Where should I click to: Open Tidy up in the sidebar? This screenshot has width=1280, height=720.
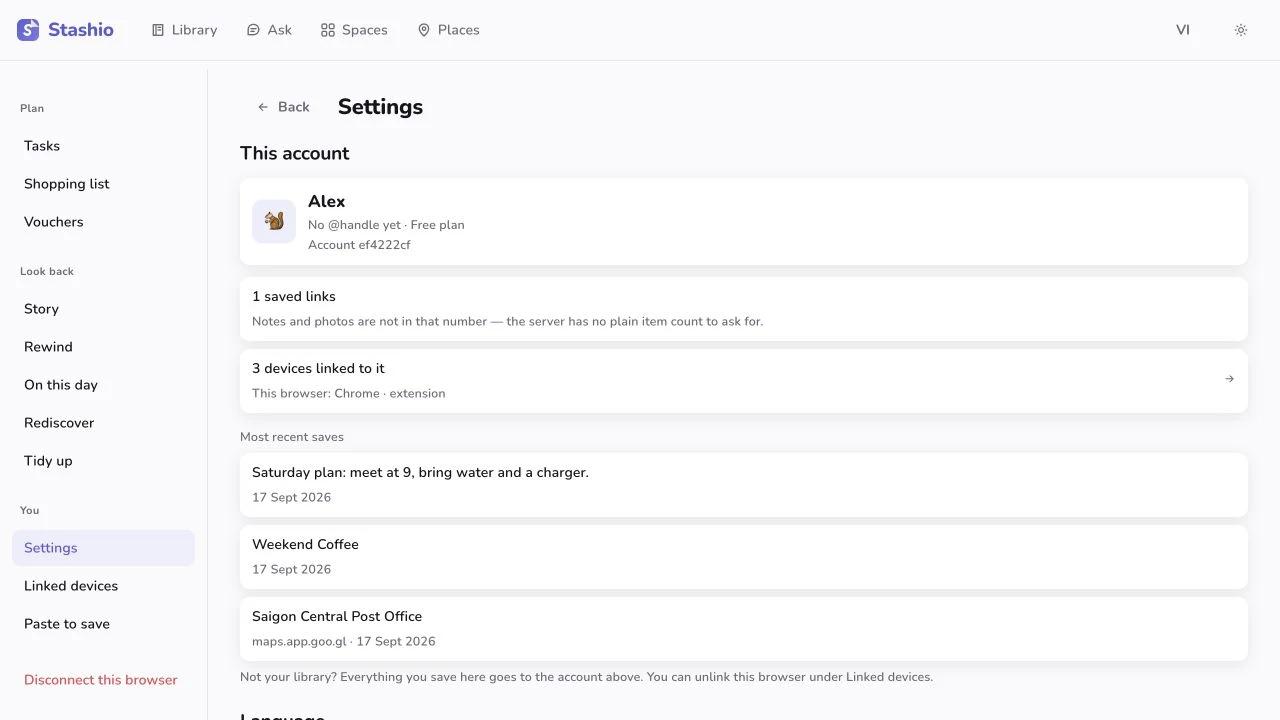(x=103, y=461)
